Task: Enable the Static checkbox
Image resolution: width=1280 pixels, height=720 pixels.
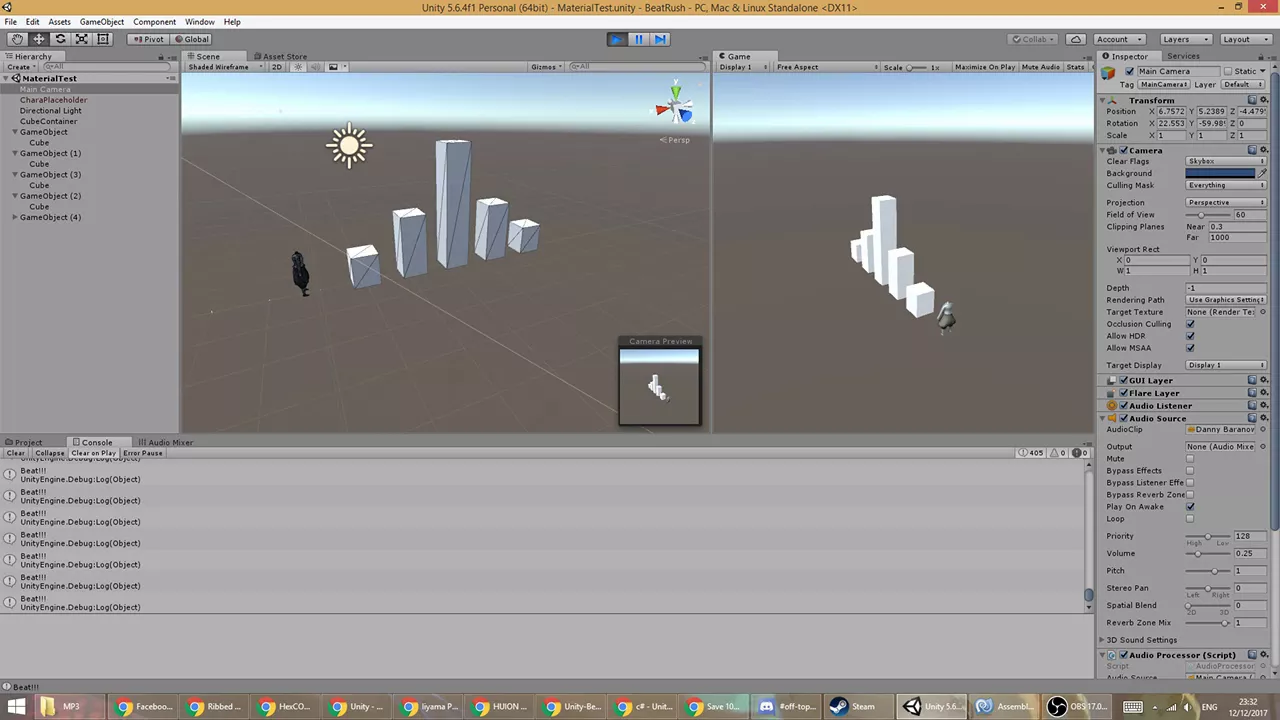Action: coord(1228,72)
